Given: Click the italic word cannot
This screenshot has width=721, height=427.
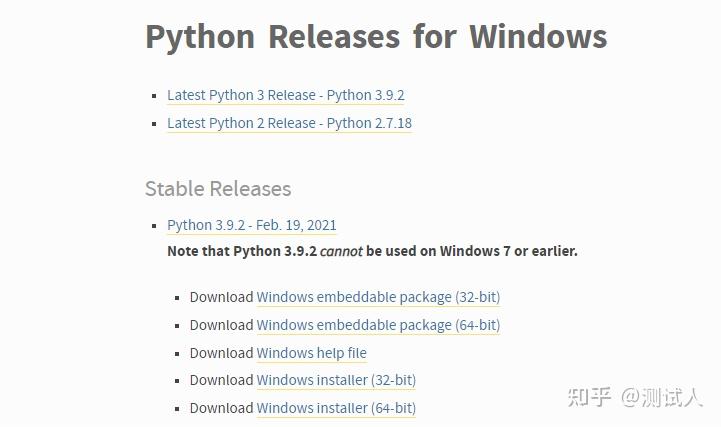Looking at the screenshot, I should tap(341, 251).
